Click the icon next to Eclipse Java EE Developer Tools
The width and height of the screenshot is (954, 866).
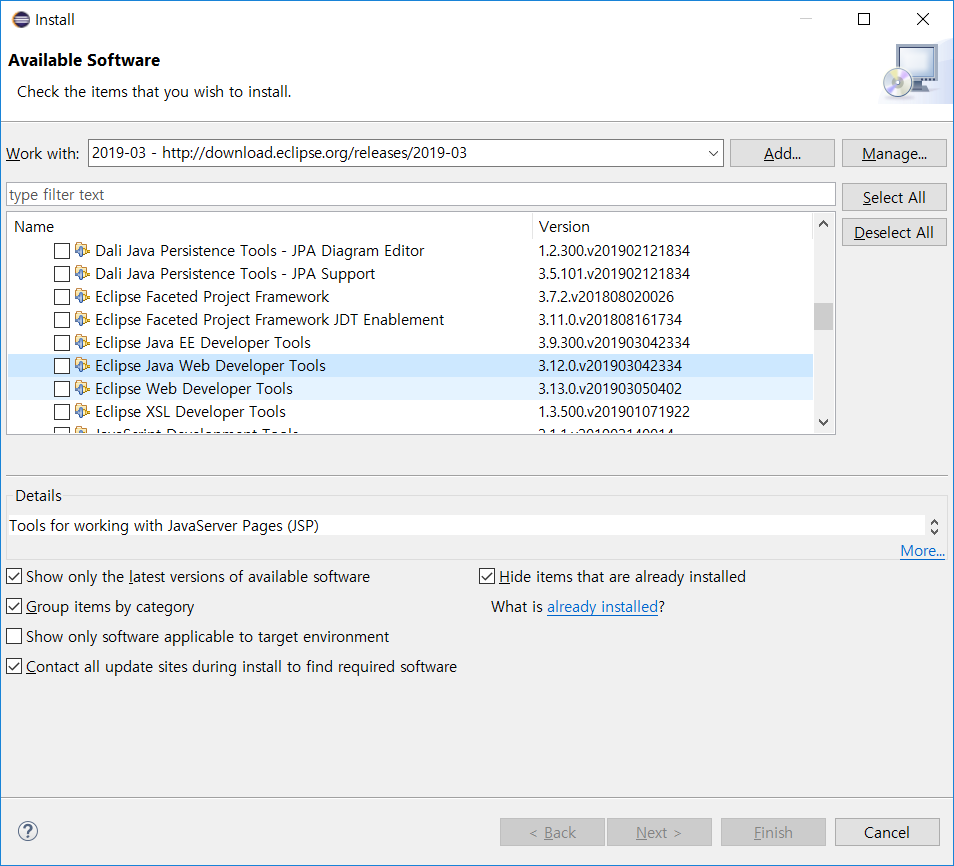click(82, 343)
